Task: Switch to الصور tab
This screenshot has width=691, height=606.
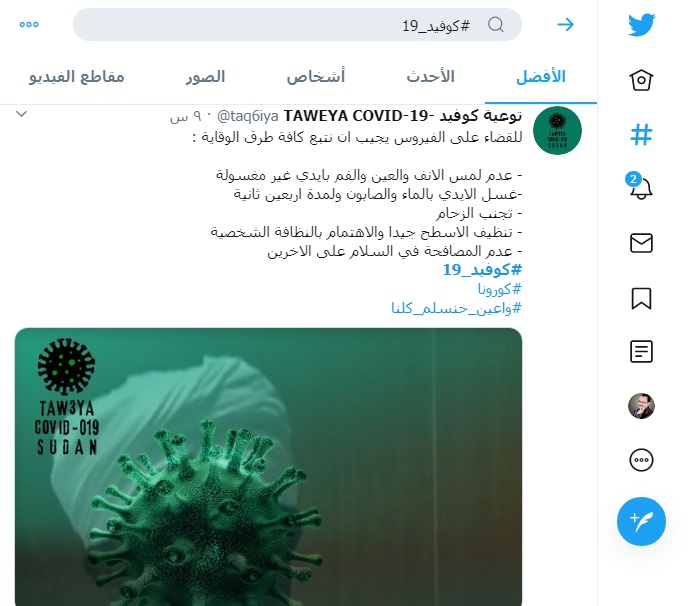Action: click(205, 77)
